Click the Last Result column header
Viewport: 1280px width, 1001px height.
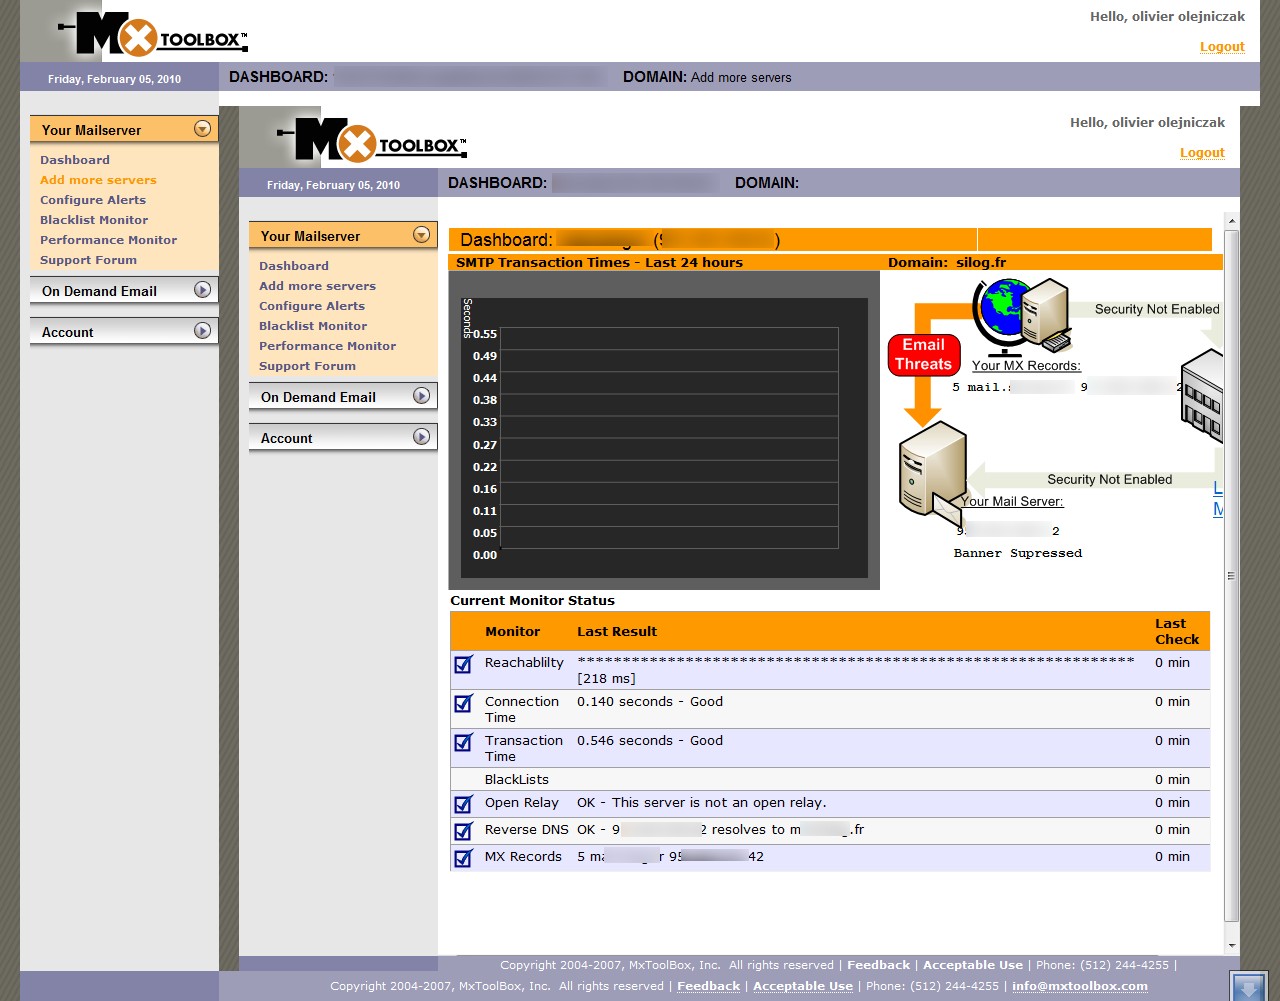pyautogui.click(x=617, y=632)
